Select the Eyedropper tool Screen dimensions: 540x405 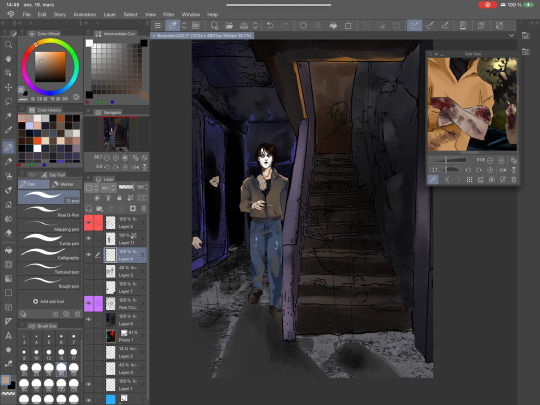[8, 130]
